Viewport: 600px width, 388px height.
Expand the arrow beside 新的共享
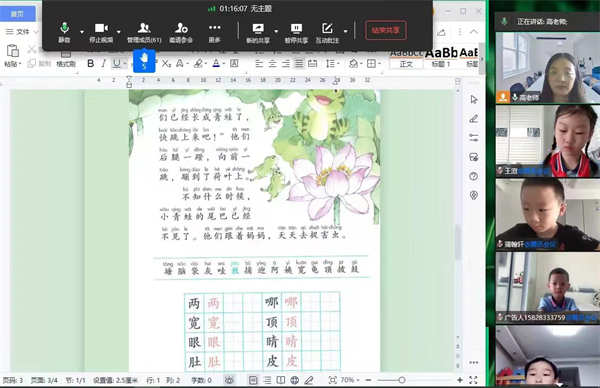[x=276, y=31]
